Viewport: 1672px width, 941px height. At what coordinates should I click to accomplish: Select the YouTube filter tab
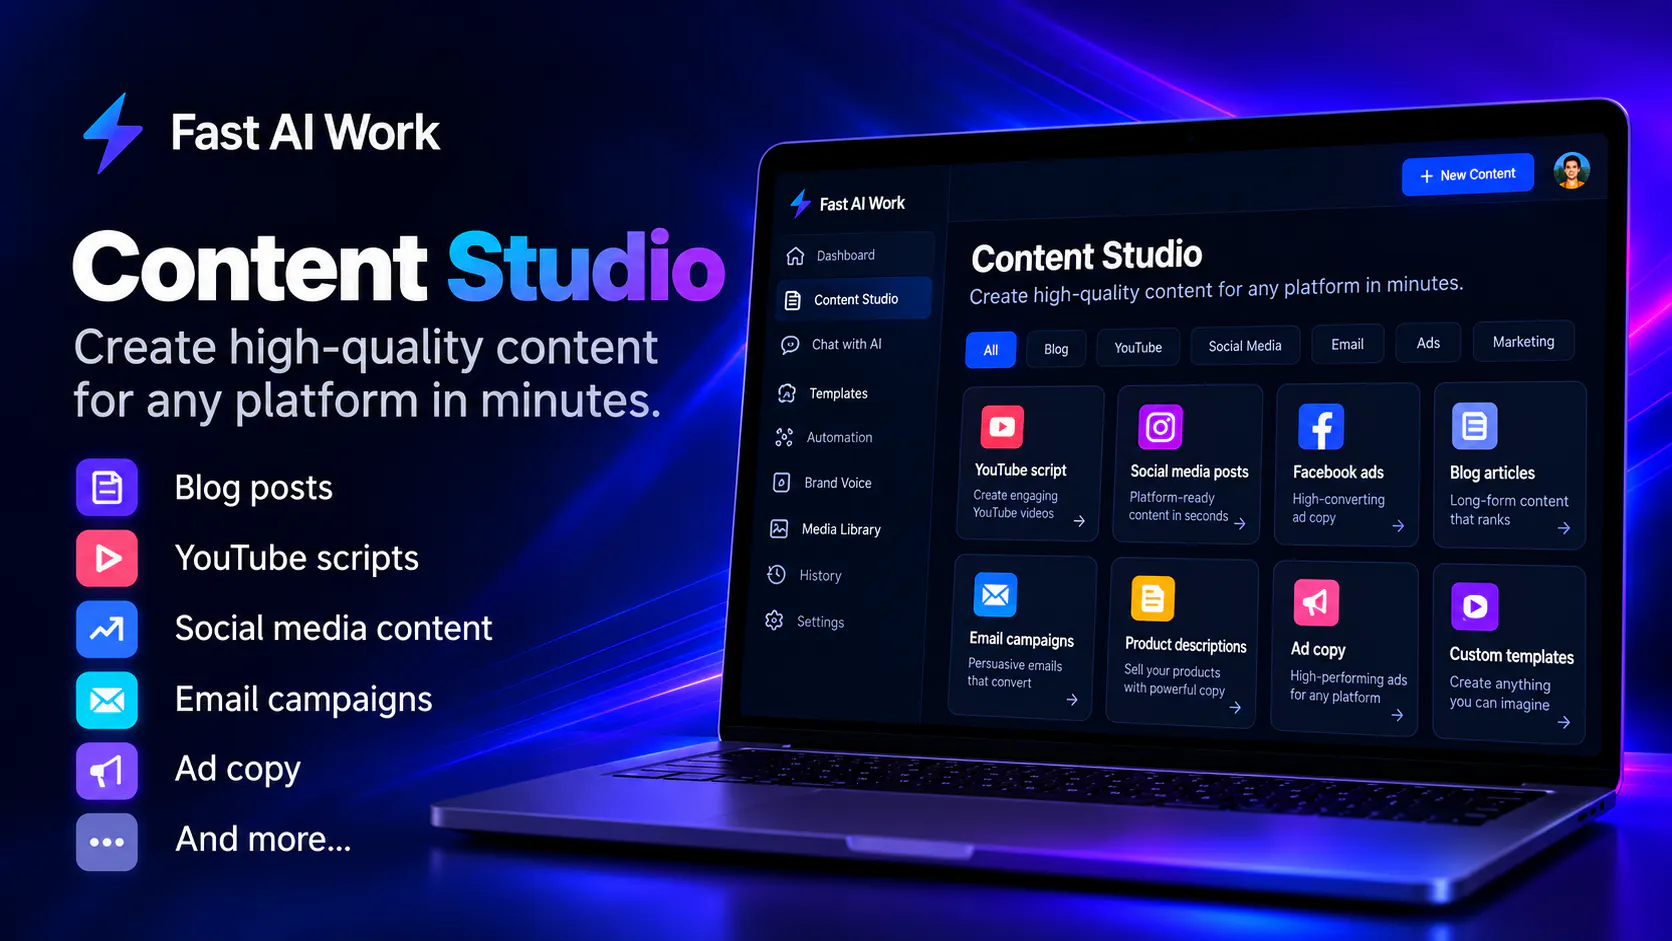(1138, 348)
